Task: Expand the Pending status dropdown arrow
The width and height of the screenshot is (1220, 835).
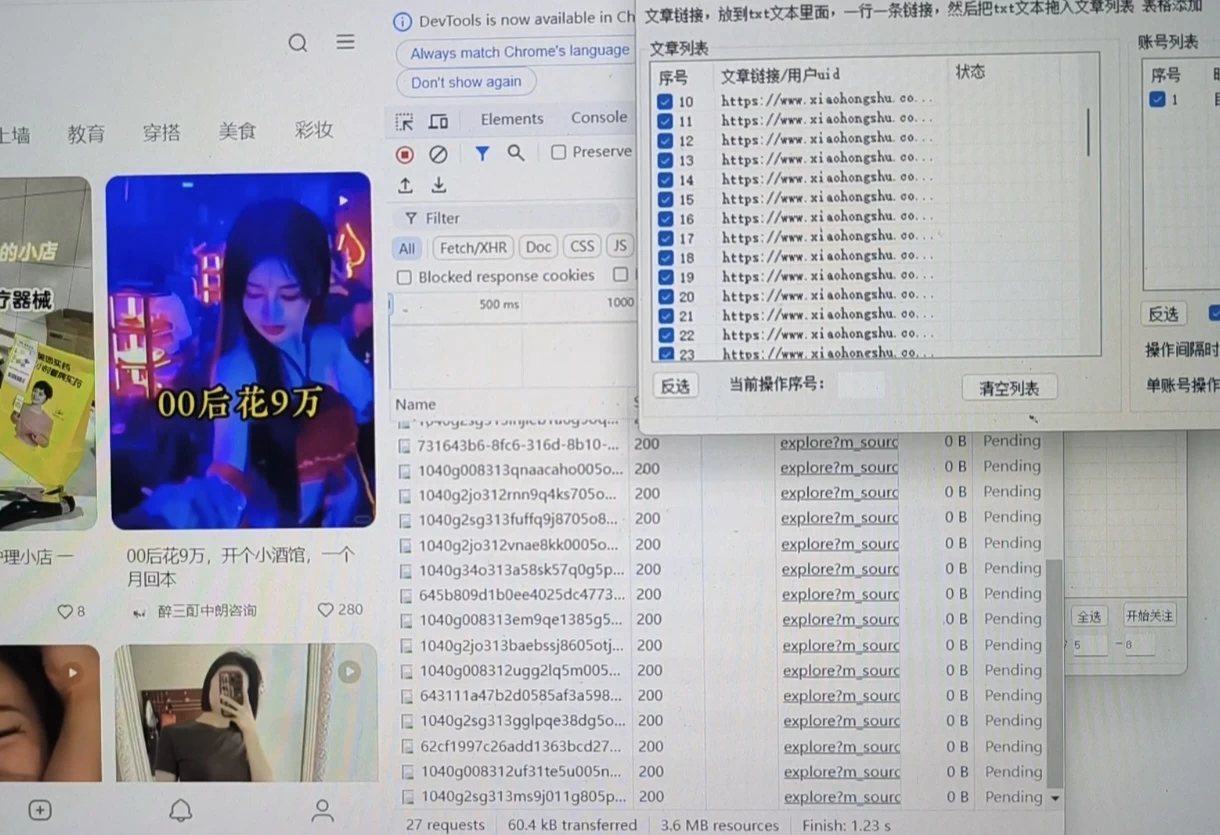Action: [1053, 797]
